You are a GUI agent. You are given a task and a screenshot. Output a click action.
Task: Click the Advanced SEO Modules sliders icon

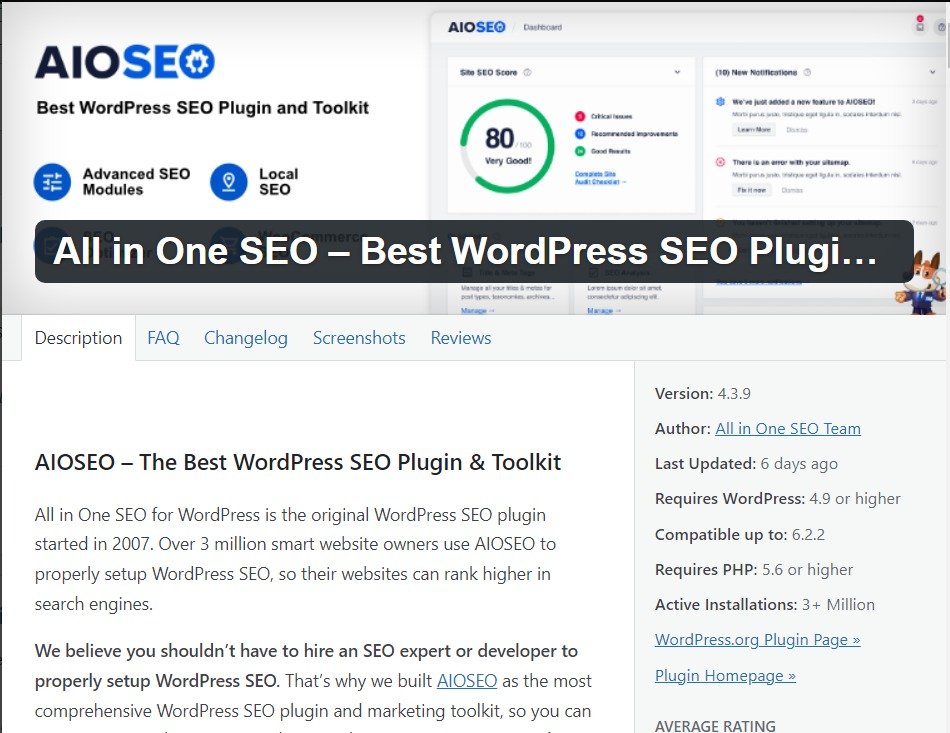pos(52,182)
